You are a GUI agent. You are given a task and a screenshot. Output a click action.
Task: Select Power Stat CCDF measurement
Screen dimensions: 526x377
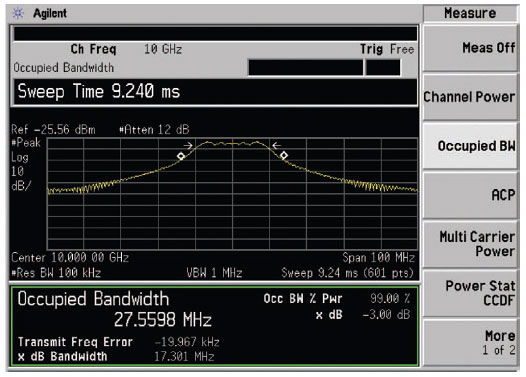[x=470, y=293]
